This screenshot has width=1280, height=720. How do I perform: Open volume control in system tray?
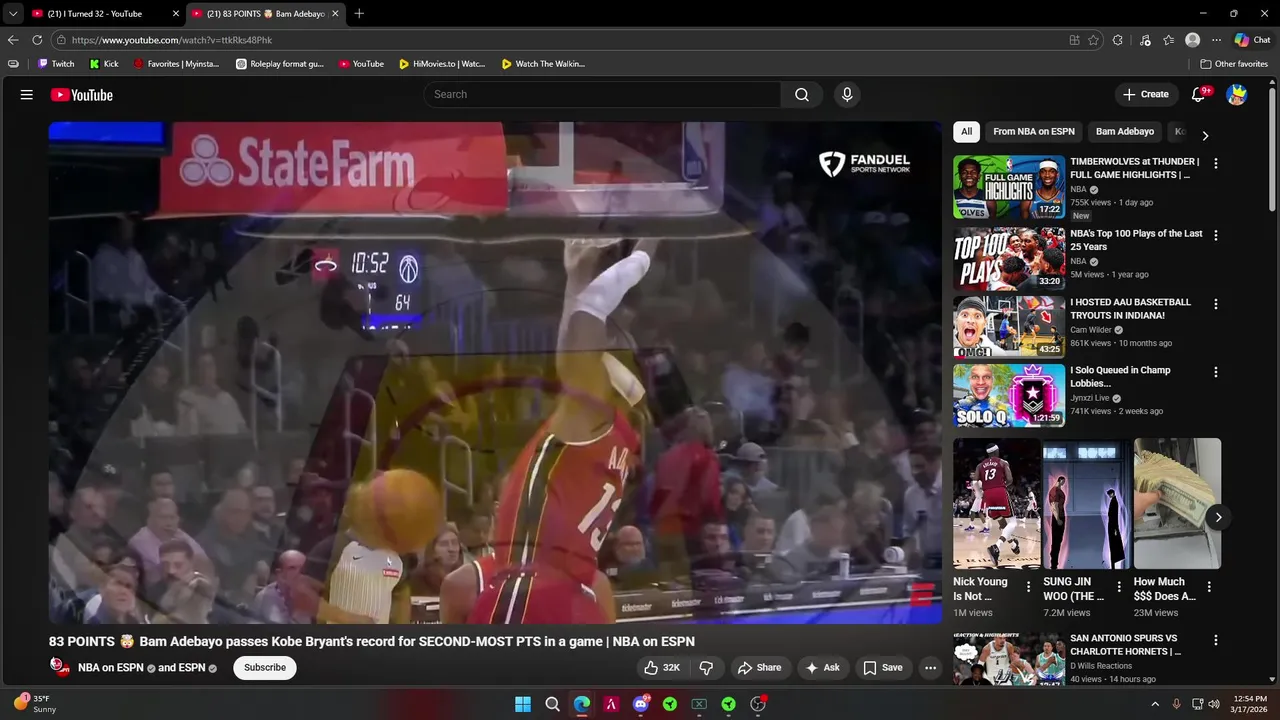pos(1214,704)
